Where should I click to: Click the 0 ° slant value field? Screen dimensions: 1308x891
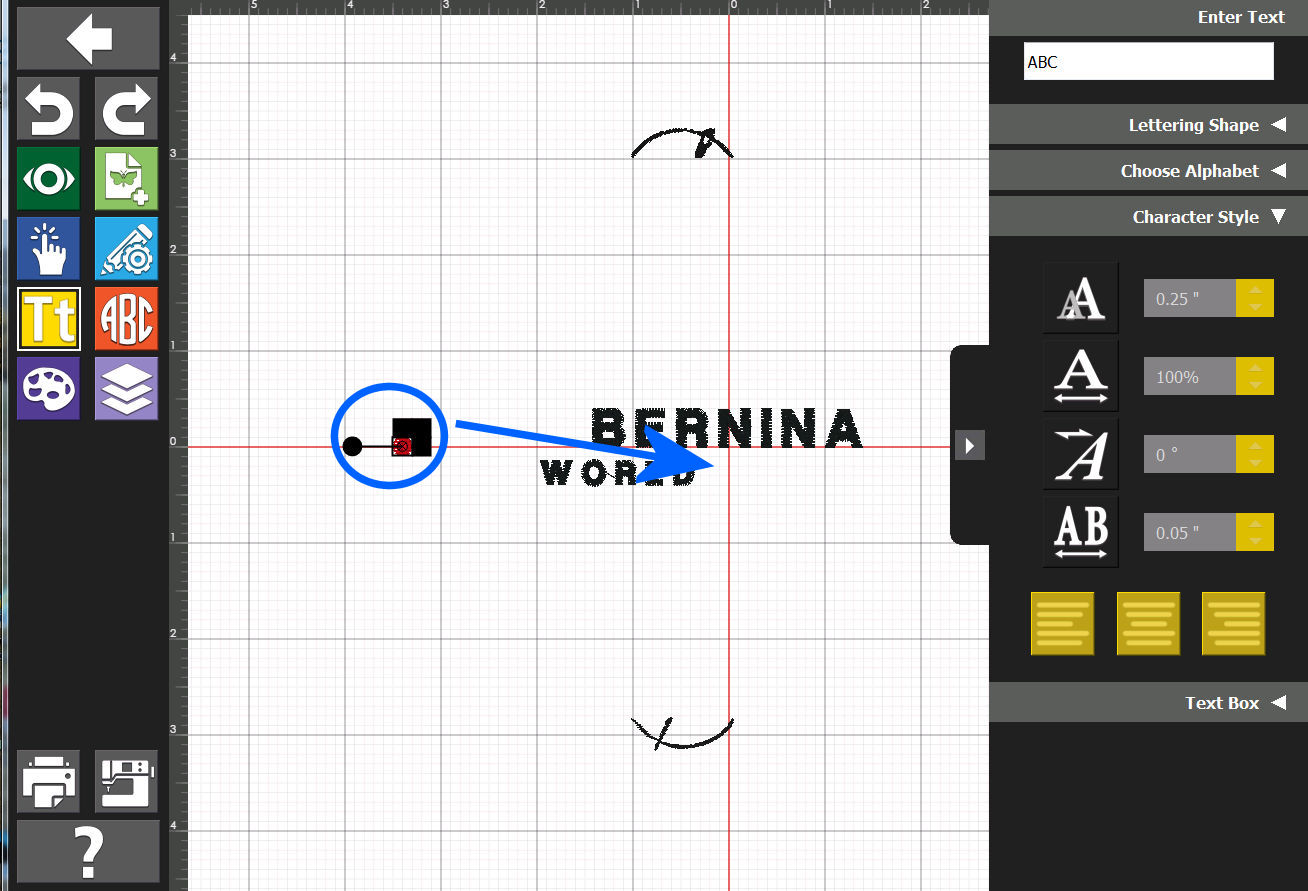pyautogui.click(x=1190, y=454)
